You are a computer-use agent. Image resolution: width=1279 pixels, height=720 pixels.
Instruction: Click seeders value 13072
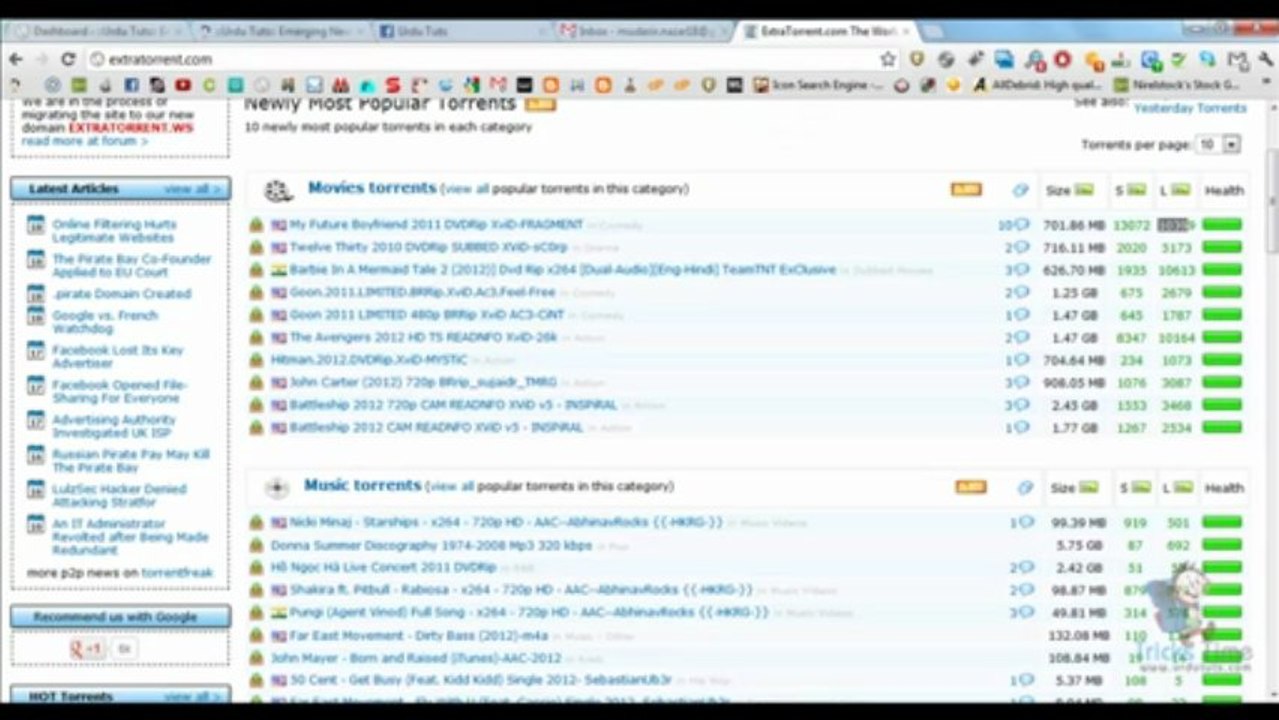[1131, 225]
